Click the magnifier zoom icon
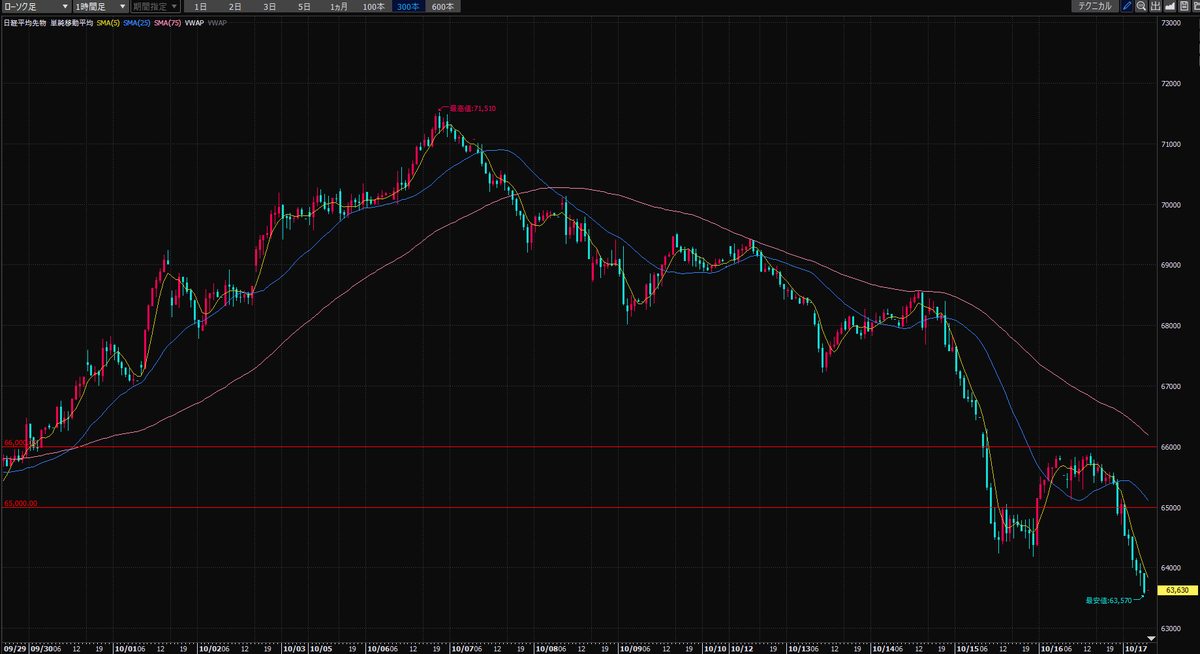 pos(1141,6)
